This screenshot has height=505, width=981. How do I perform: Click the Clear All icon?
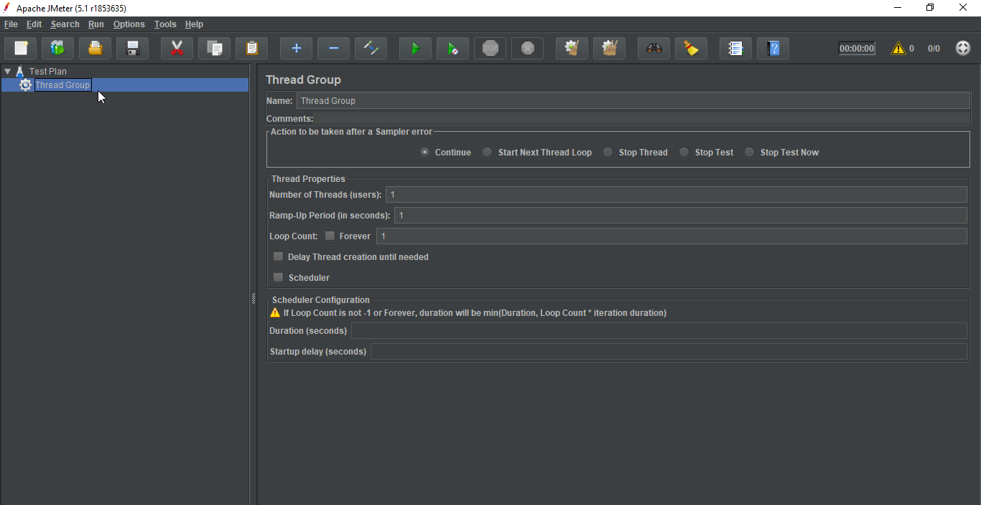pyautogui.click(x=609, y=48)
